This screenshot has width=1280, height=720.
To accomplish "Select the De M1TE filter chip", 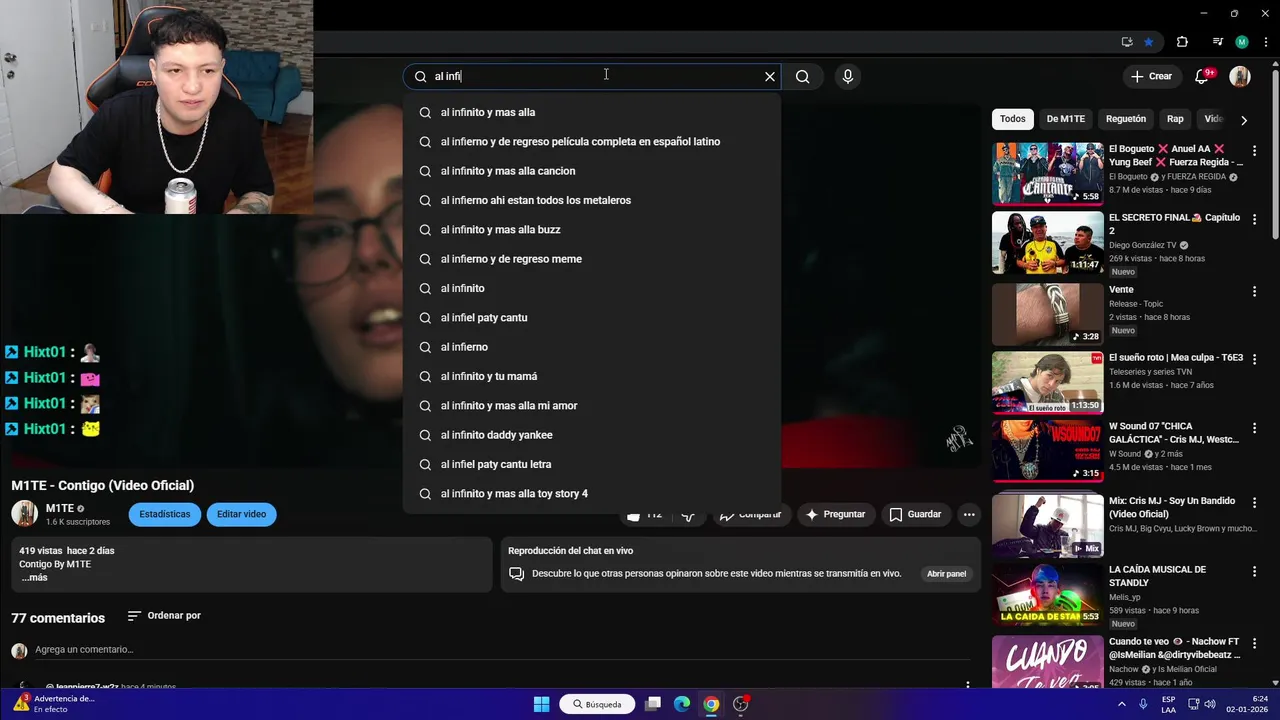I will [1065, 119].
